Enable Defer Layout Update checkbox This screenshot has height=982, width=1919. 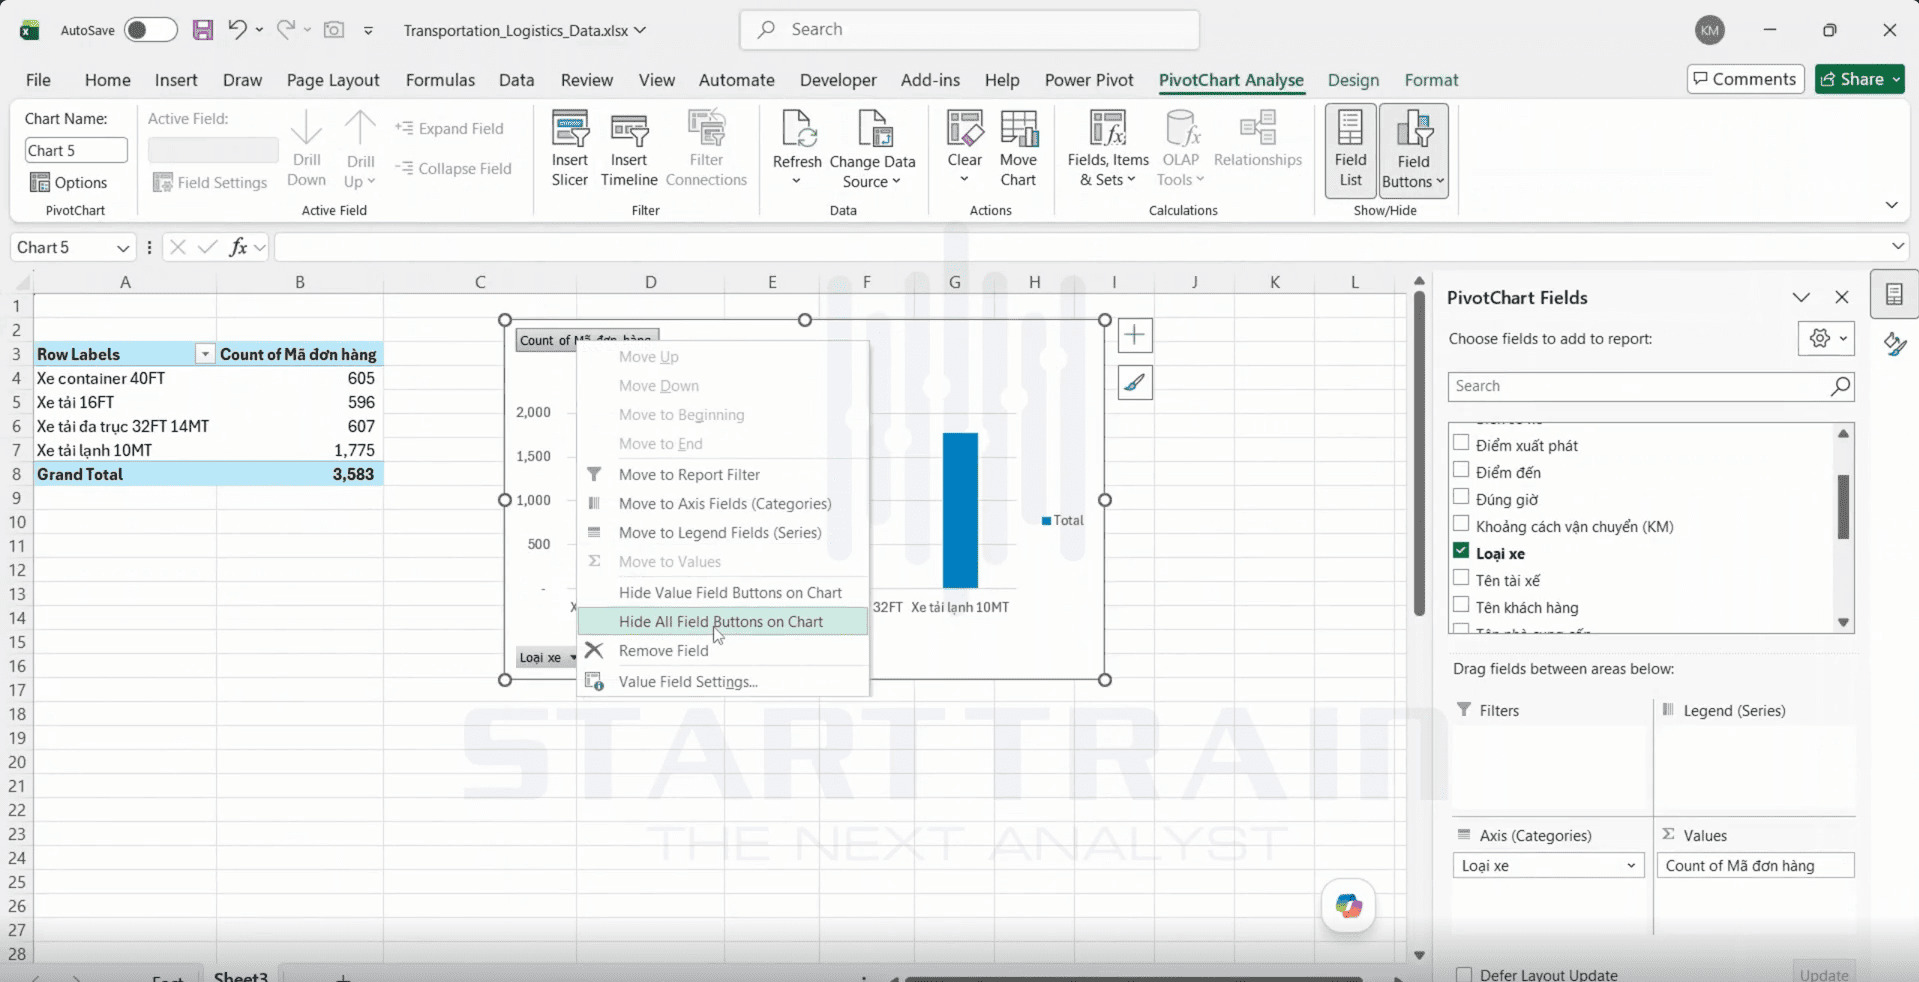1464,974
